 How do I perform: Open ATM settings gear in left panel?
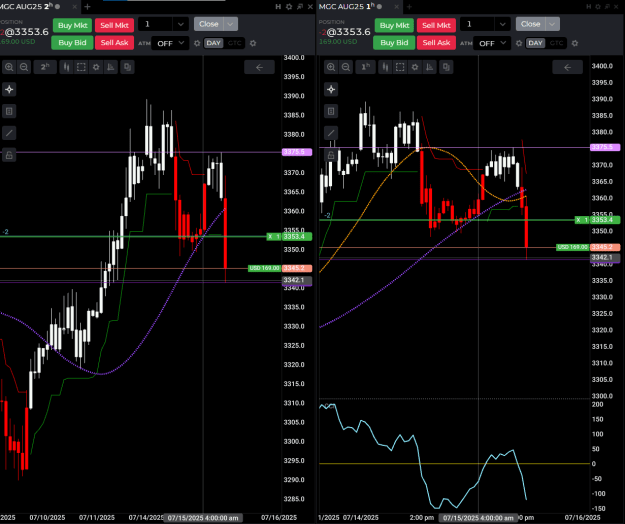point(197,43)
